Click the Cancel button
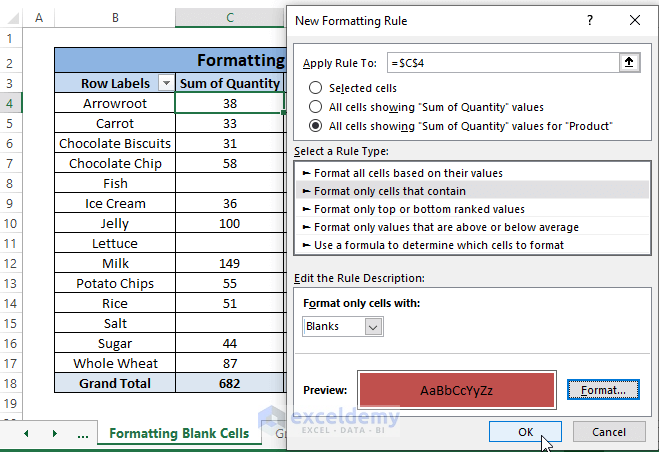 coord(609,432)
